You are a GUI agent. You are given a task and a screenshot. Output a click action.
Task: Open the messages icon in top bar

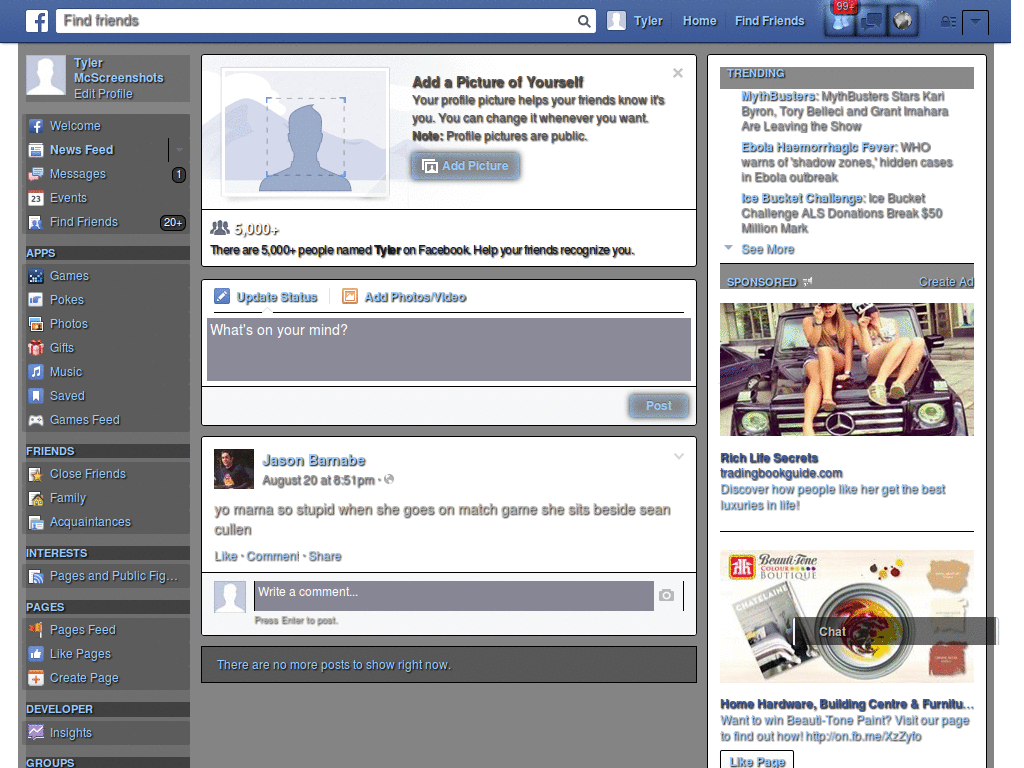(871, 22)
